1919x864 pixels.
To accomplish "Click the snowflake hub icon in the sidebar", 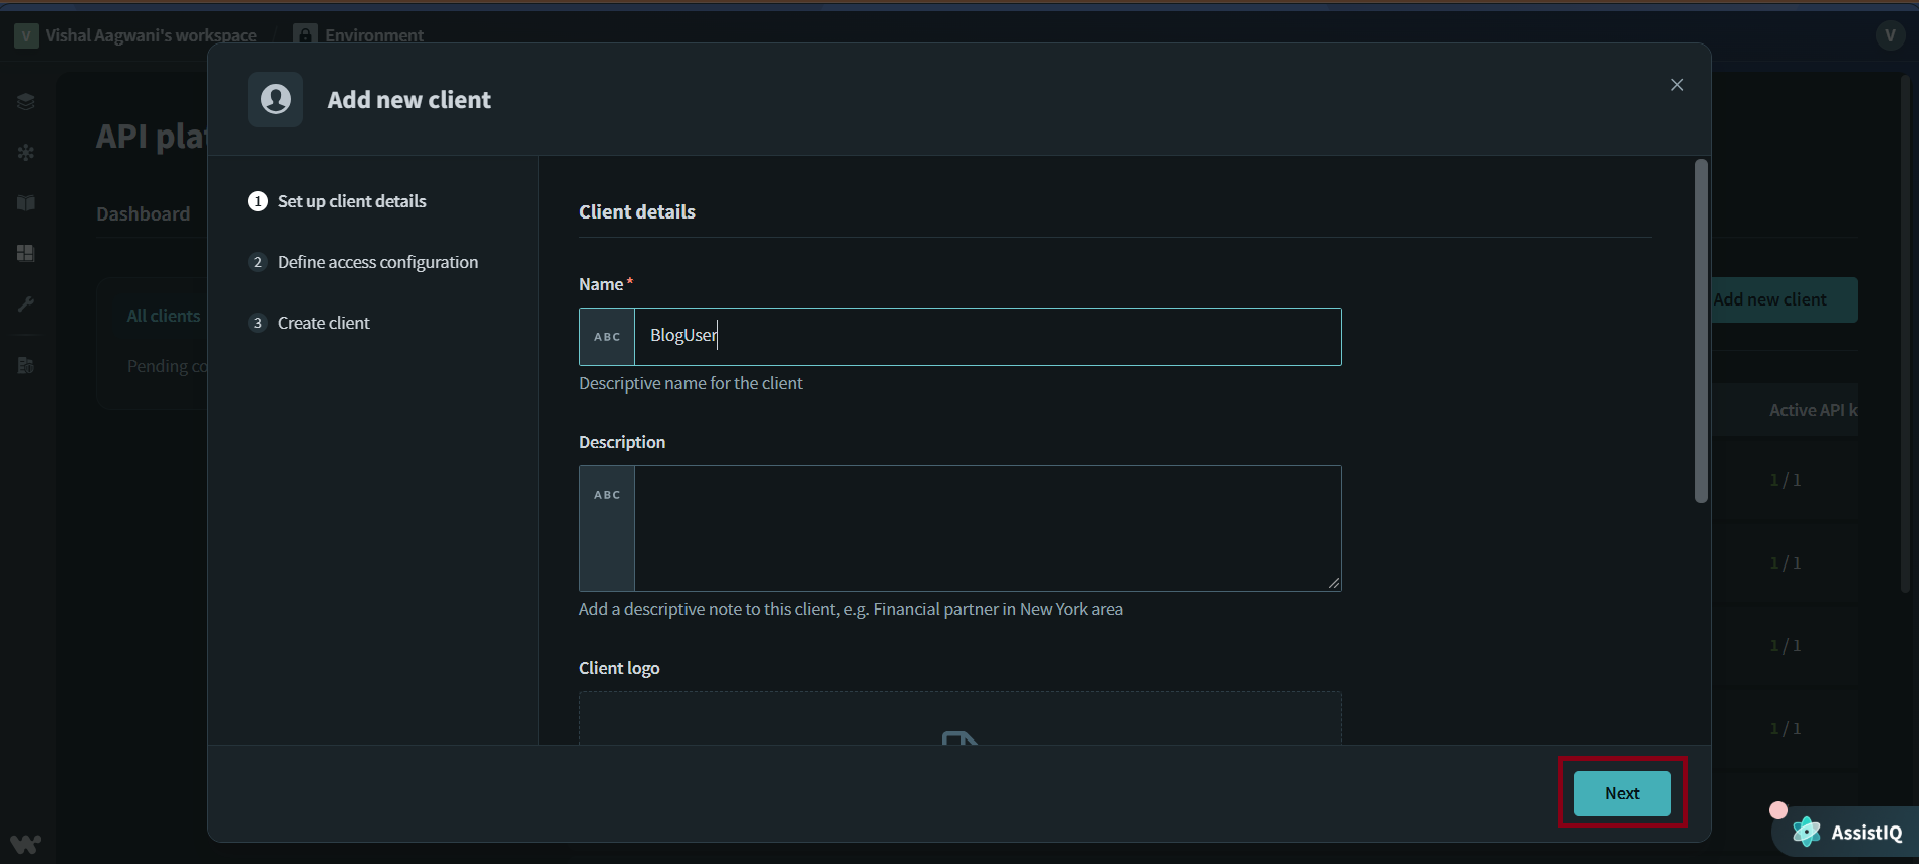I will click(x=26, y=152).
